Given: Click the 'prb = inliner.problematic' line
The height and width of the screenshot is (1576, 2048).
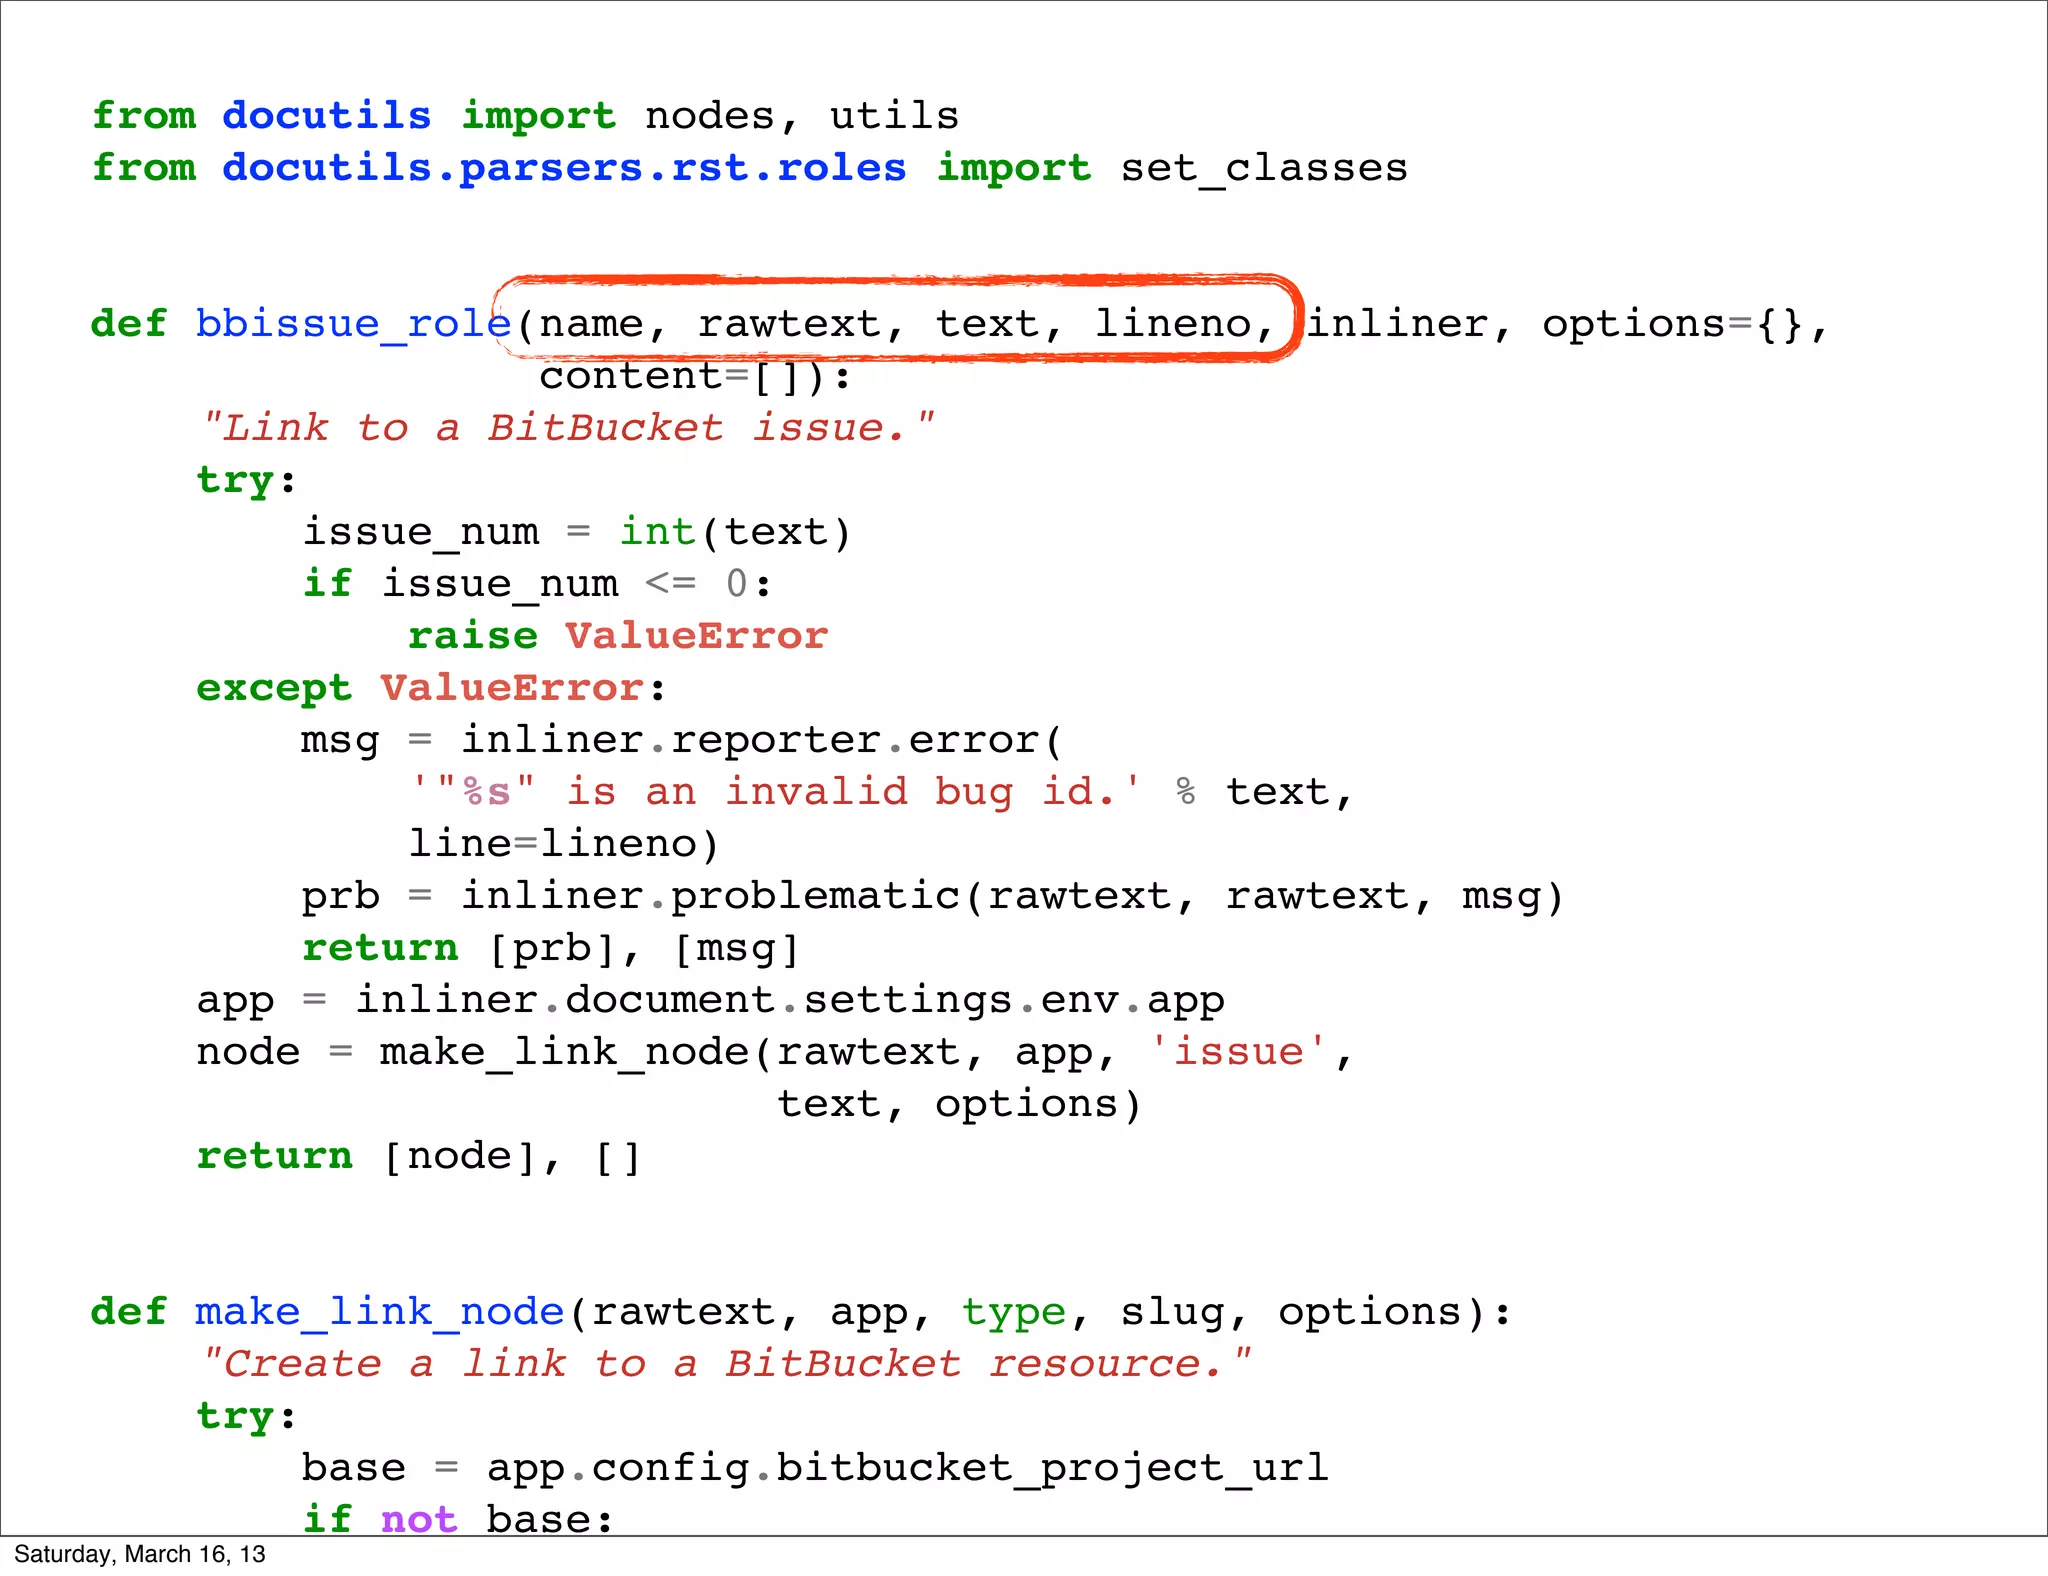Looking at the screenshot, I should point(932,896).
